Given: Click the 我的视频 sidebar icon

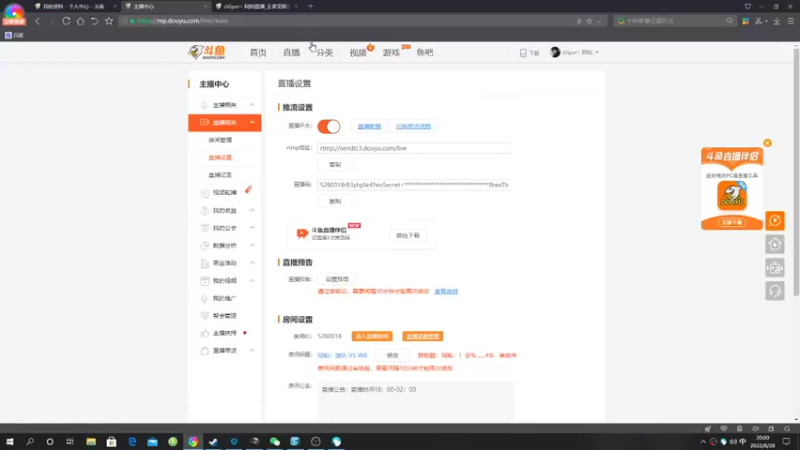Looking at the screenshot, I should tap(205, 281).
